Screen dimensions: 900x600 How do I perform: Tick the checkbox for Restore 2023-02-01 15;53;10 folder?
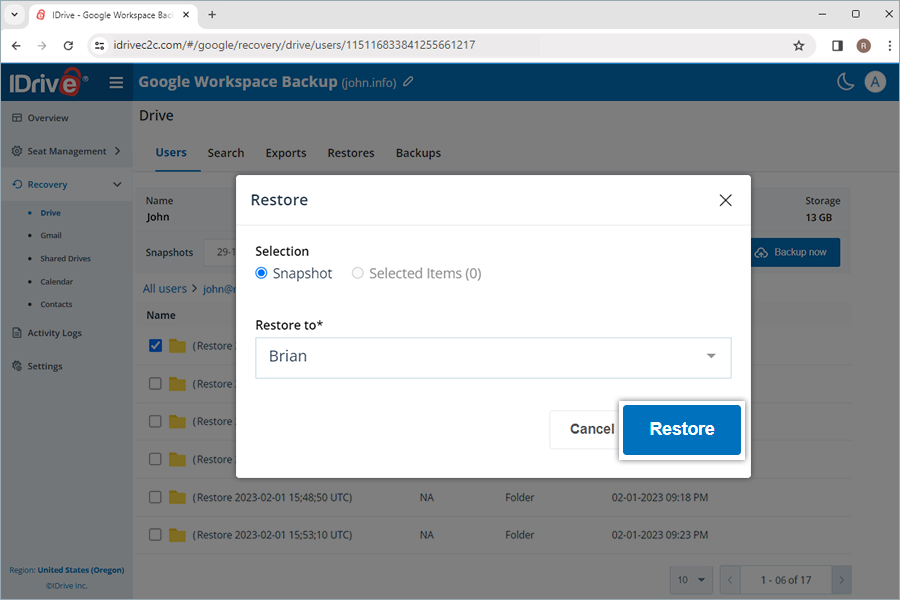coord(155,535)
